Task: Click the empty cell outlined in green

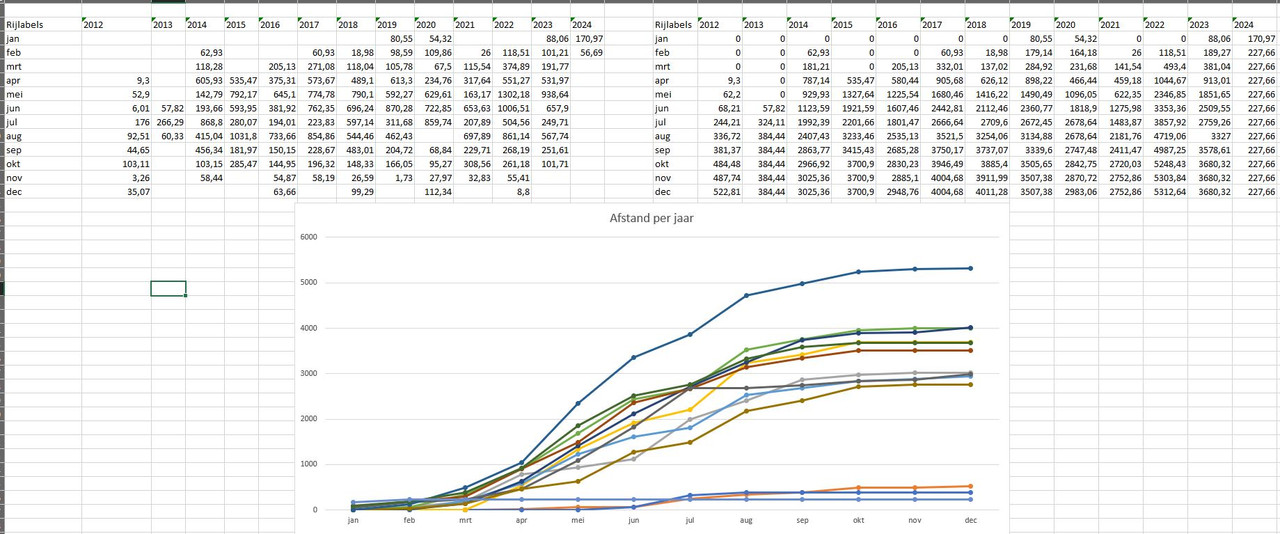Action: point(168,288)
